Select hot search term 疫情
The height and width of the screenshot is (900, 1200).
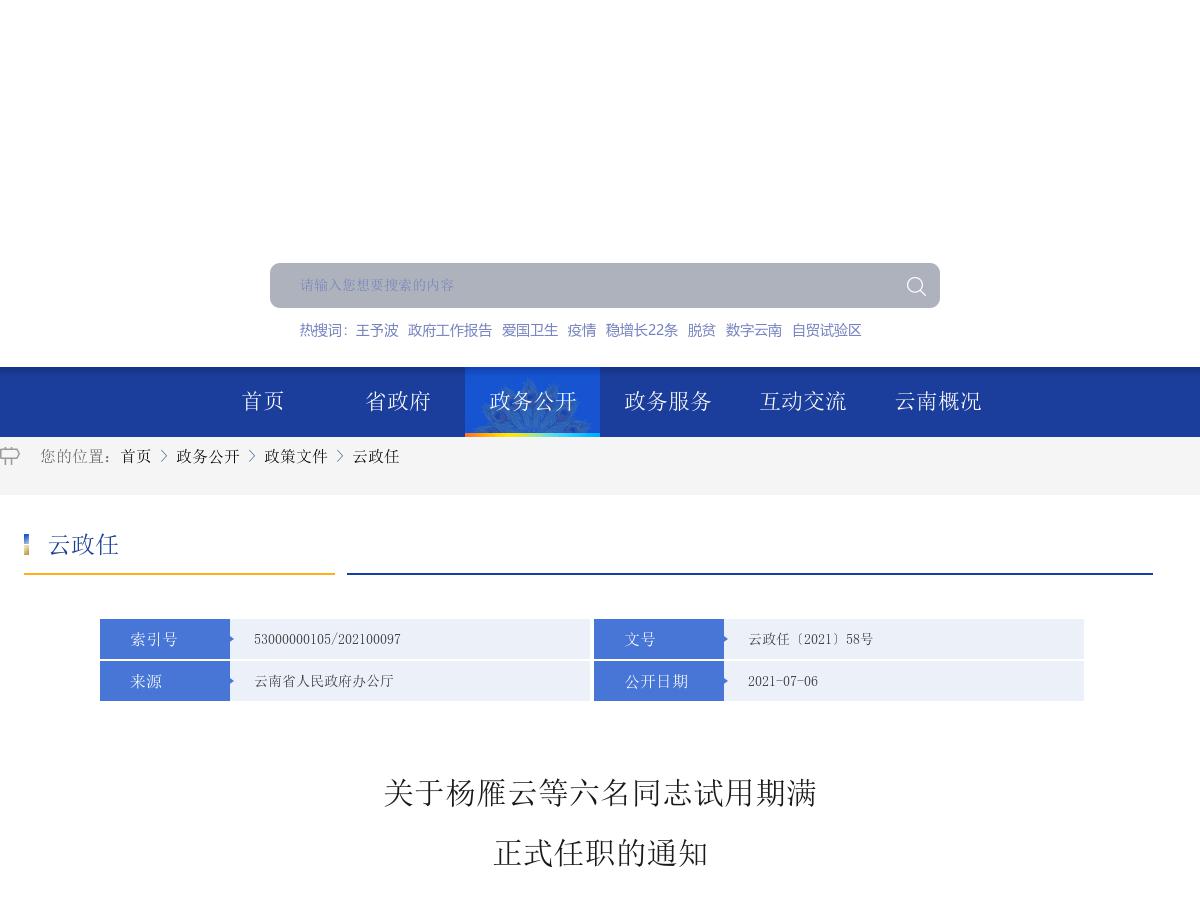tap(582, 330)
